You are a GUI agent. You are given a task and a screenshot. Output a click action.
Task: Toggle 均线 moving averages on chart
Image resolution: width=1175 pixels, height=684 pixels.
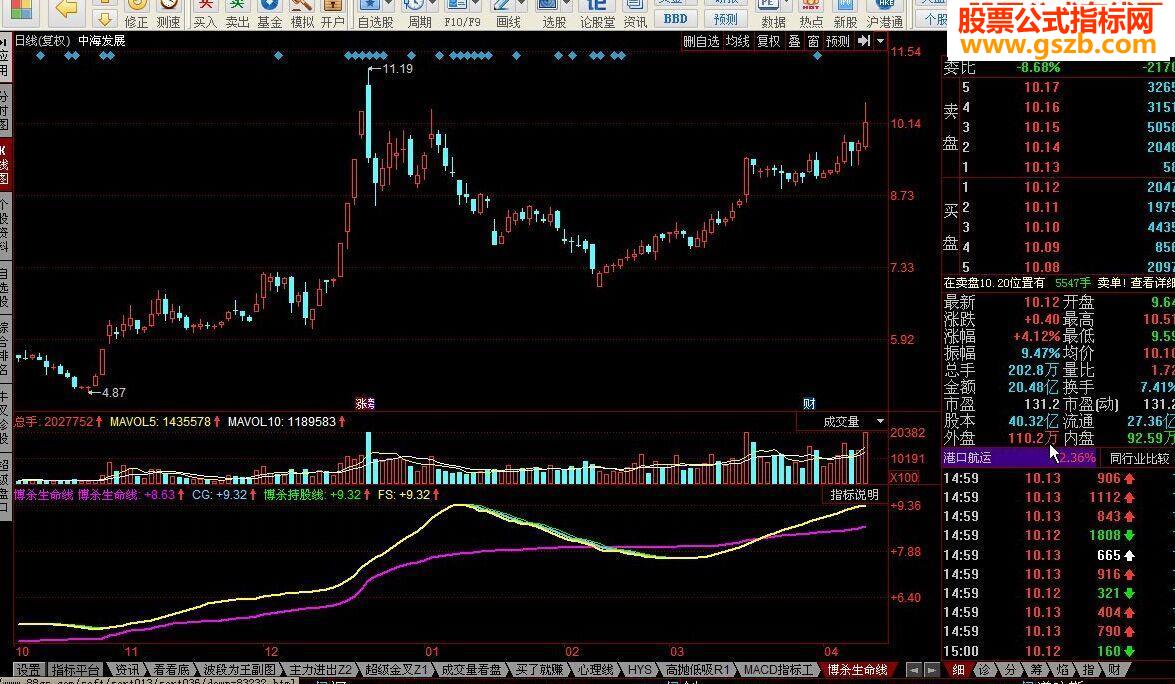pos(737,41)
